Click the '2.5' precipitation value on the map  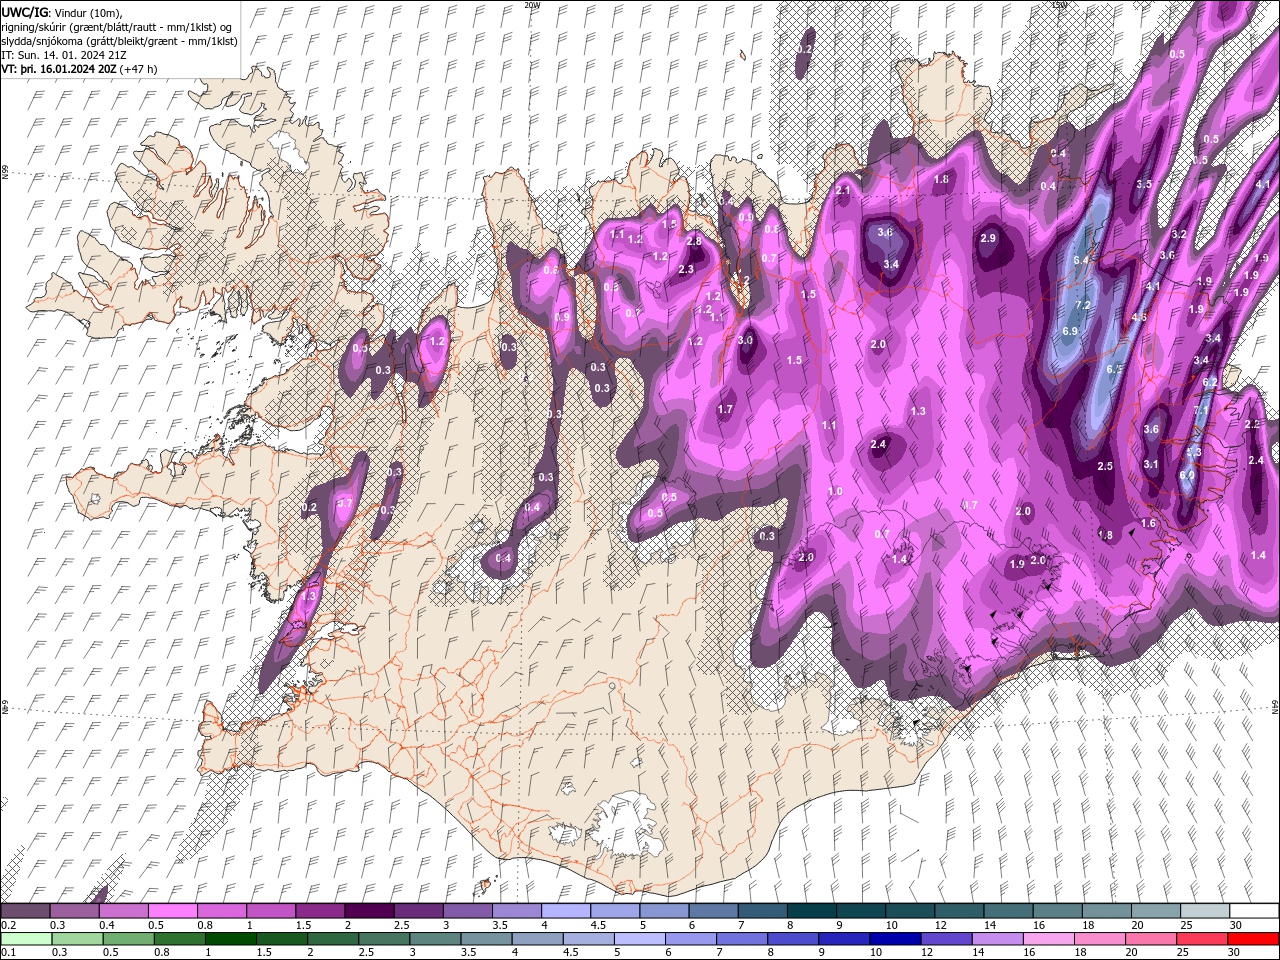click(x=1105, y=467)
